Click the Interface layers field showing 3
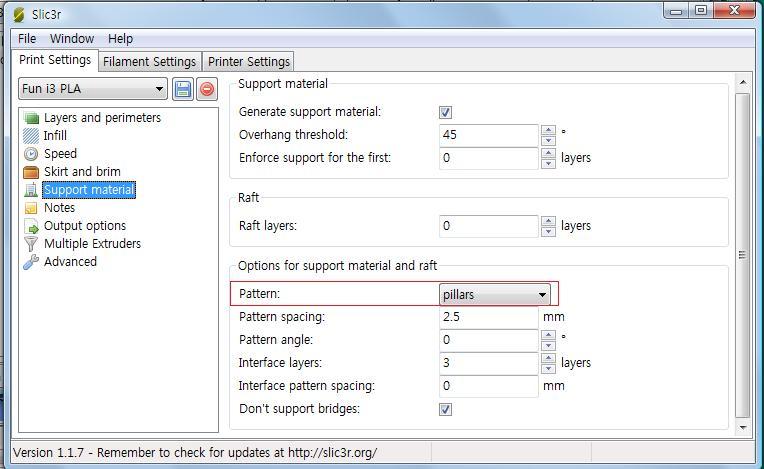This screenshot has width=764, height=469. [489, 363]
